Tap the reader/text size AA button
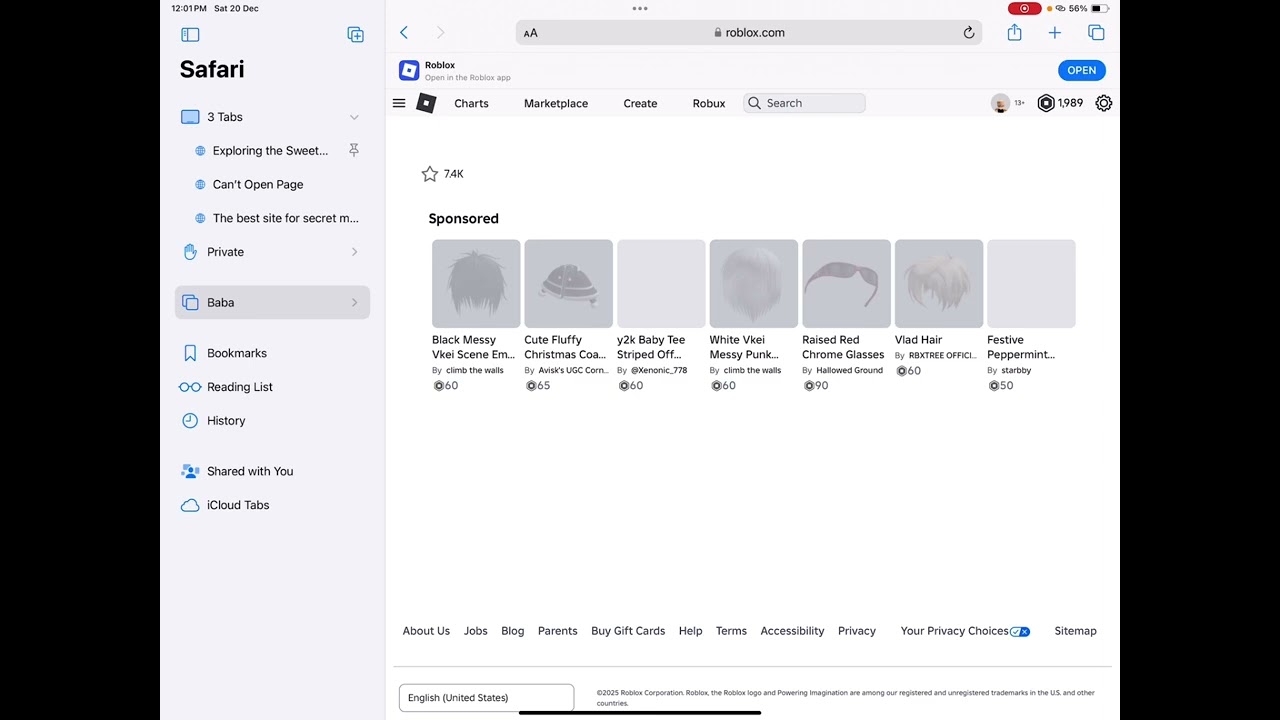Viewport: 1280px width, 720px height. click(531, 33)
